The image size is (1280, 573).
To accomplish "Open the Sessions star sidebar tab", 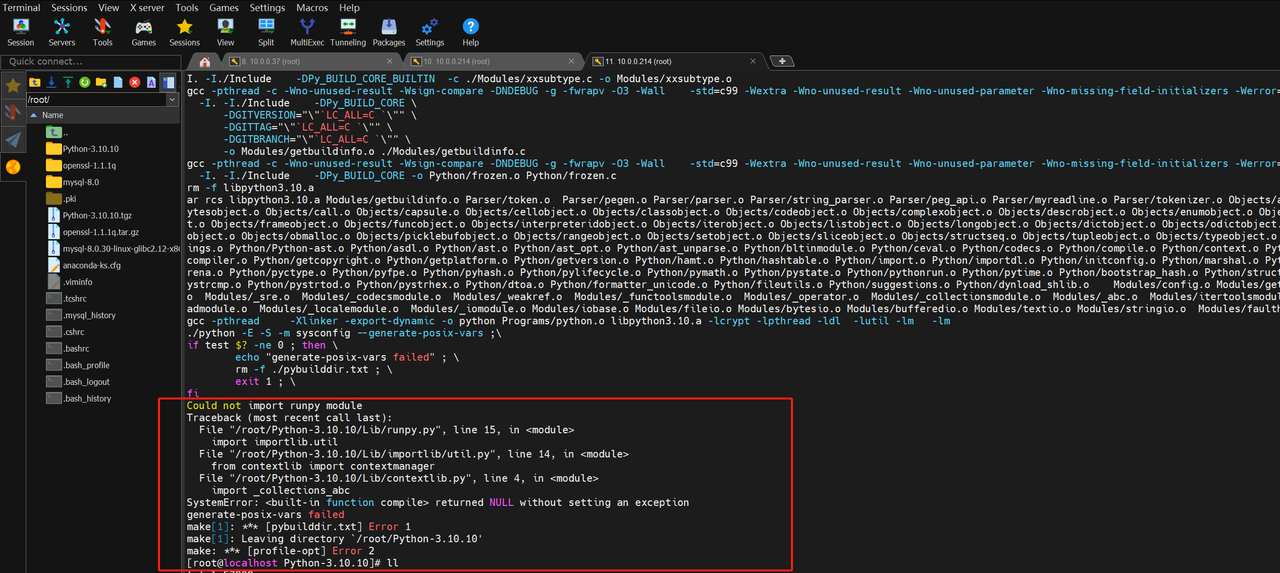I will [x=13, y=86].
